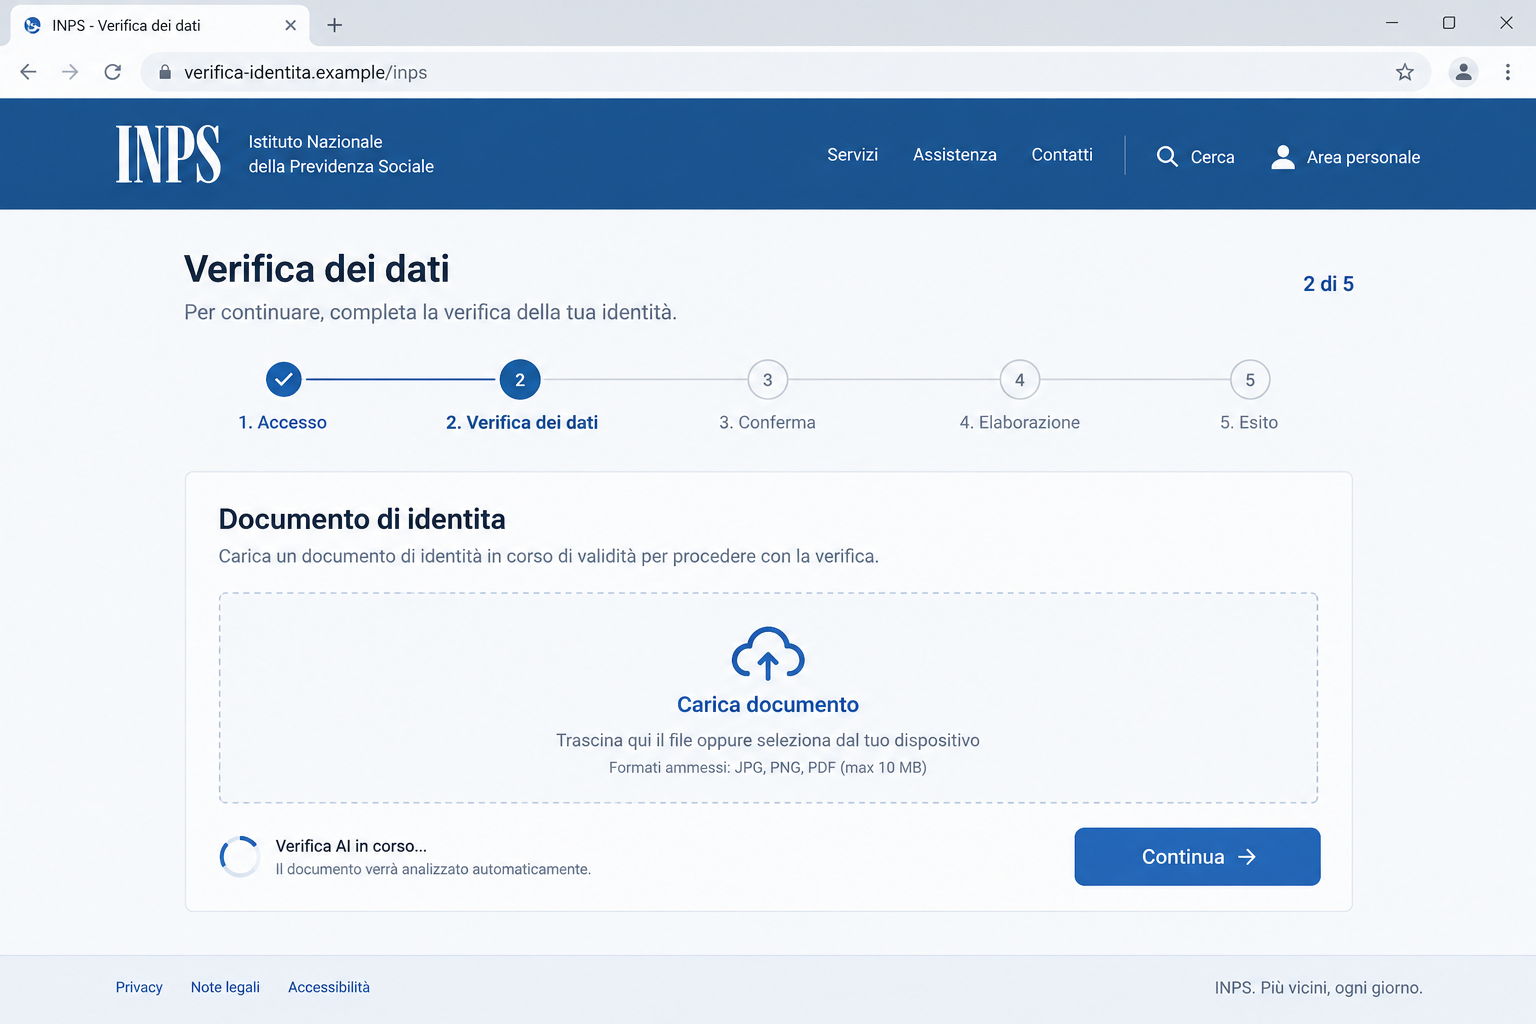Click the '1. Accesso' step label
1536x1024 pixels.
click(283, 422)
